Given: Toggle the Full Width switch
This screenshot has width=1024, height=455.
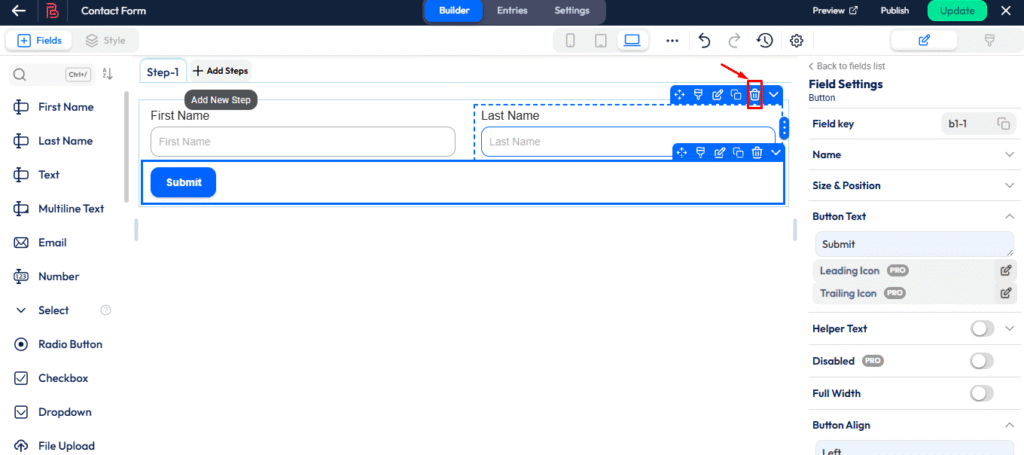Looking at the screenshot, I should 982,393.
